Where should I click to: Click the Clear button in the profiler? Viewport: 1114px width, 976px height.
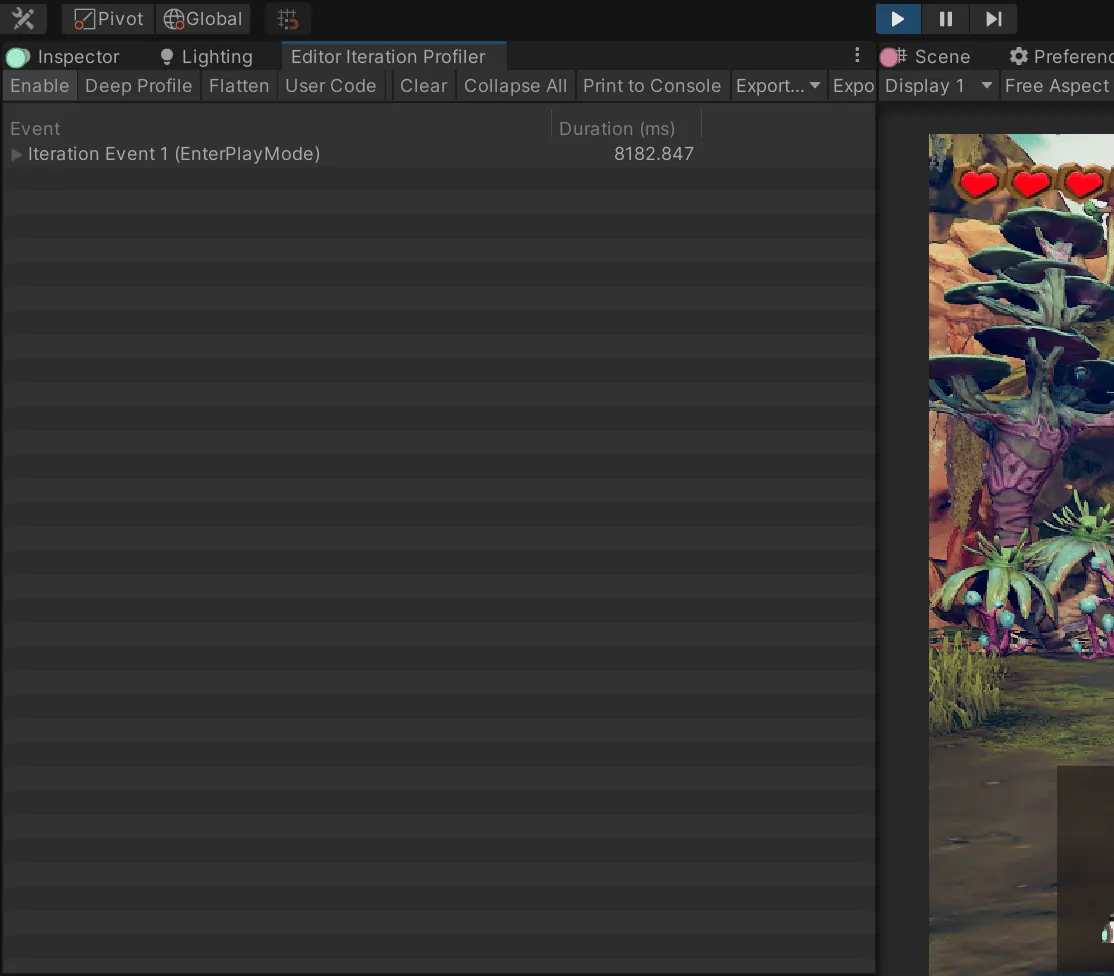click(423, 86)
